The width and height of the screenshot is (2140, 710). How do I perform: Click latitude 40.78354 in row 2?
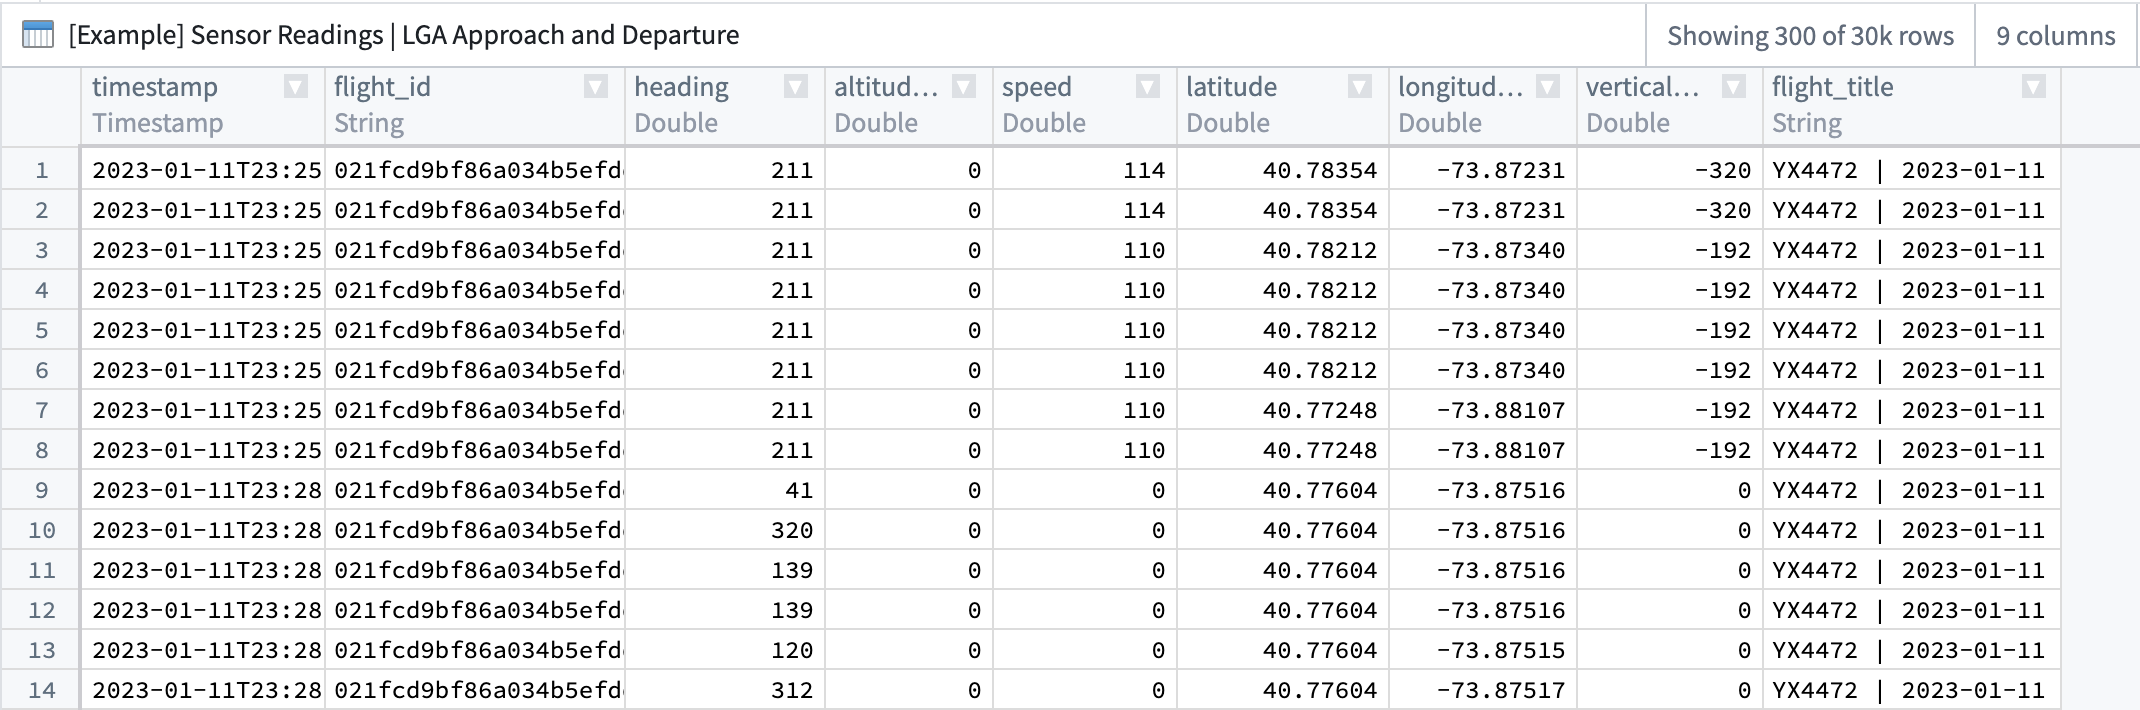[x=1320, y=210]
